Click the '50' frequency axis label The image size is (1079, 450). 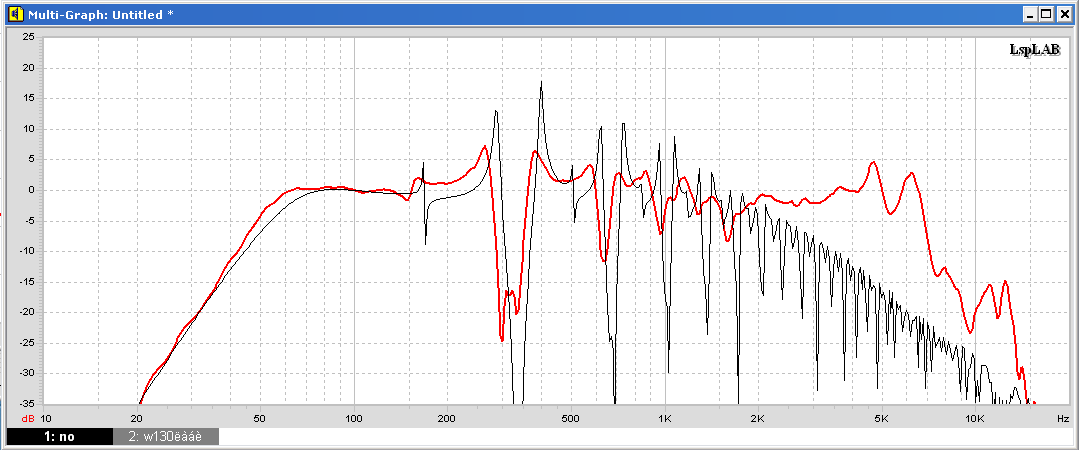pos(260,418)
